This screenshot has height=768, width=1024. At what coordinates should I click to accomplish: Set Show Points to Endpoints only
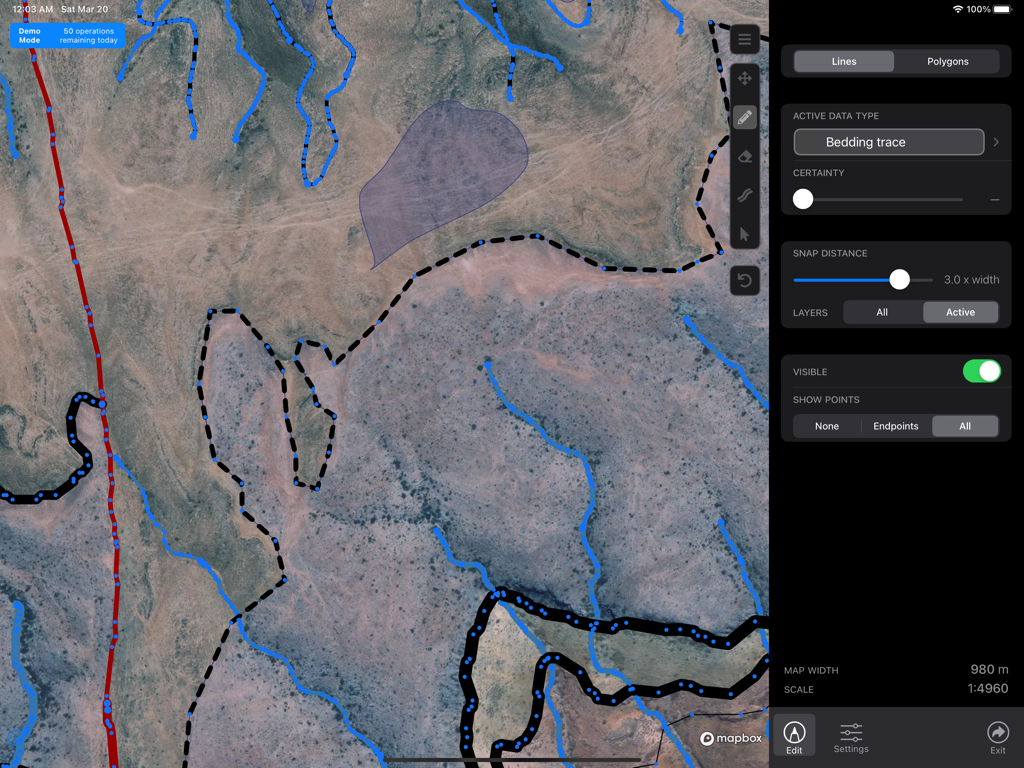(895, 425)
